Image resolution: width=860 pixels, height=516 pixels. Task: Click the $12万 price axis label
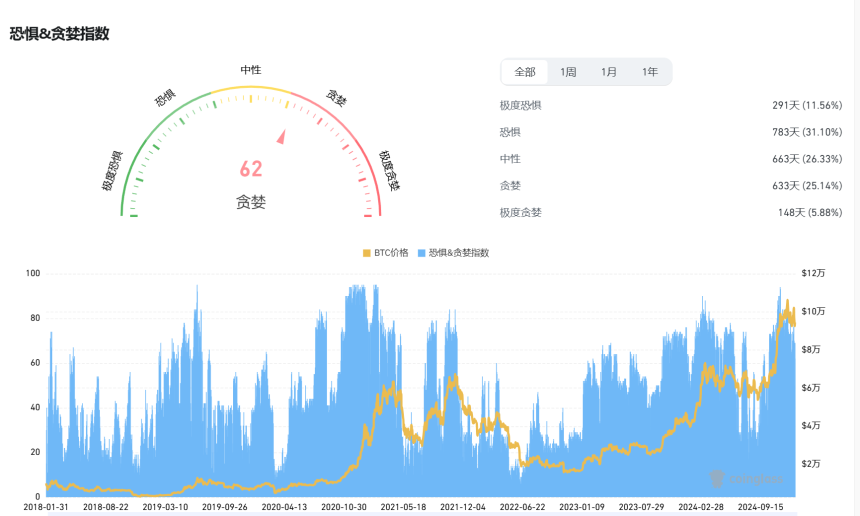click(813, 273)
